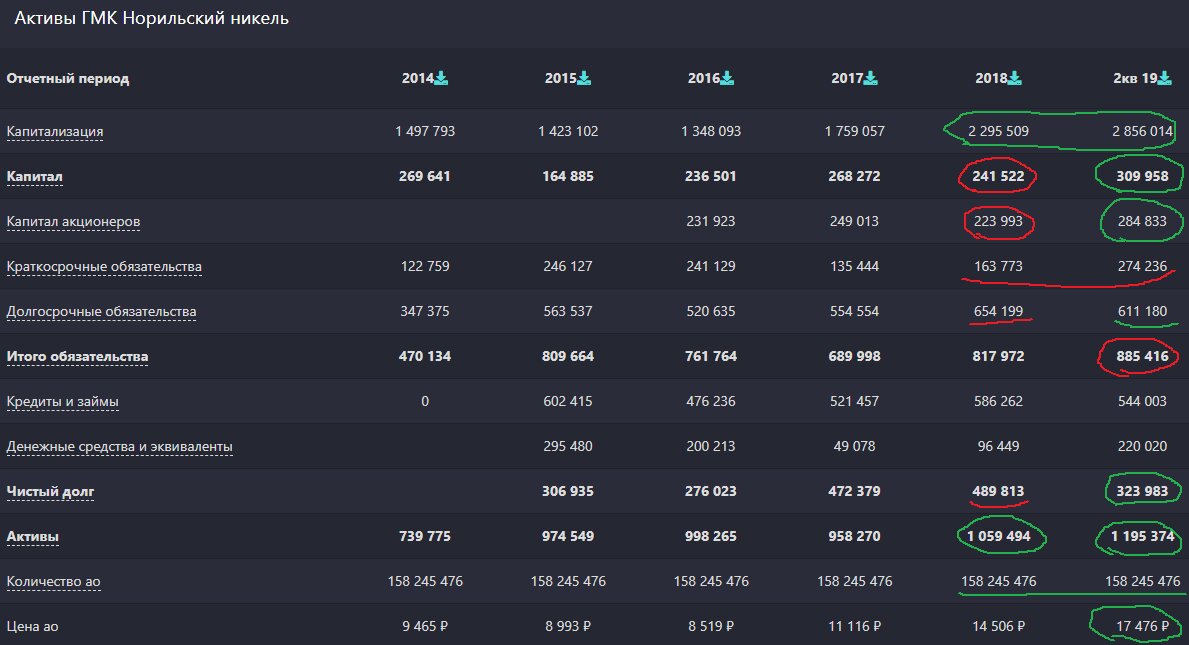Viewport: 1189px width, 645px height.
Task: Click the share price 9 465 ₽
Action: pyautogui.click(x=425, y=626)
